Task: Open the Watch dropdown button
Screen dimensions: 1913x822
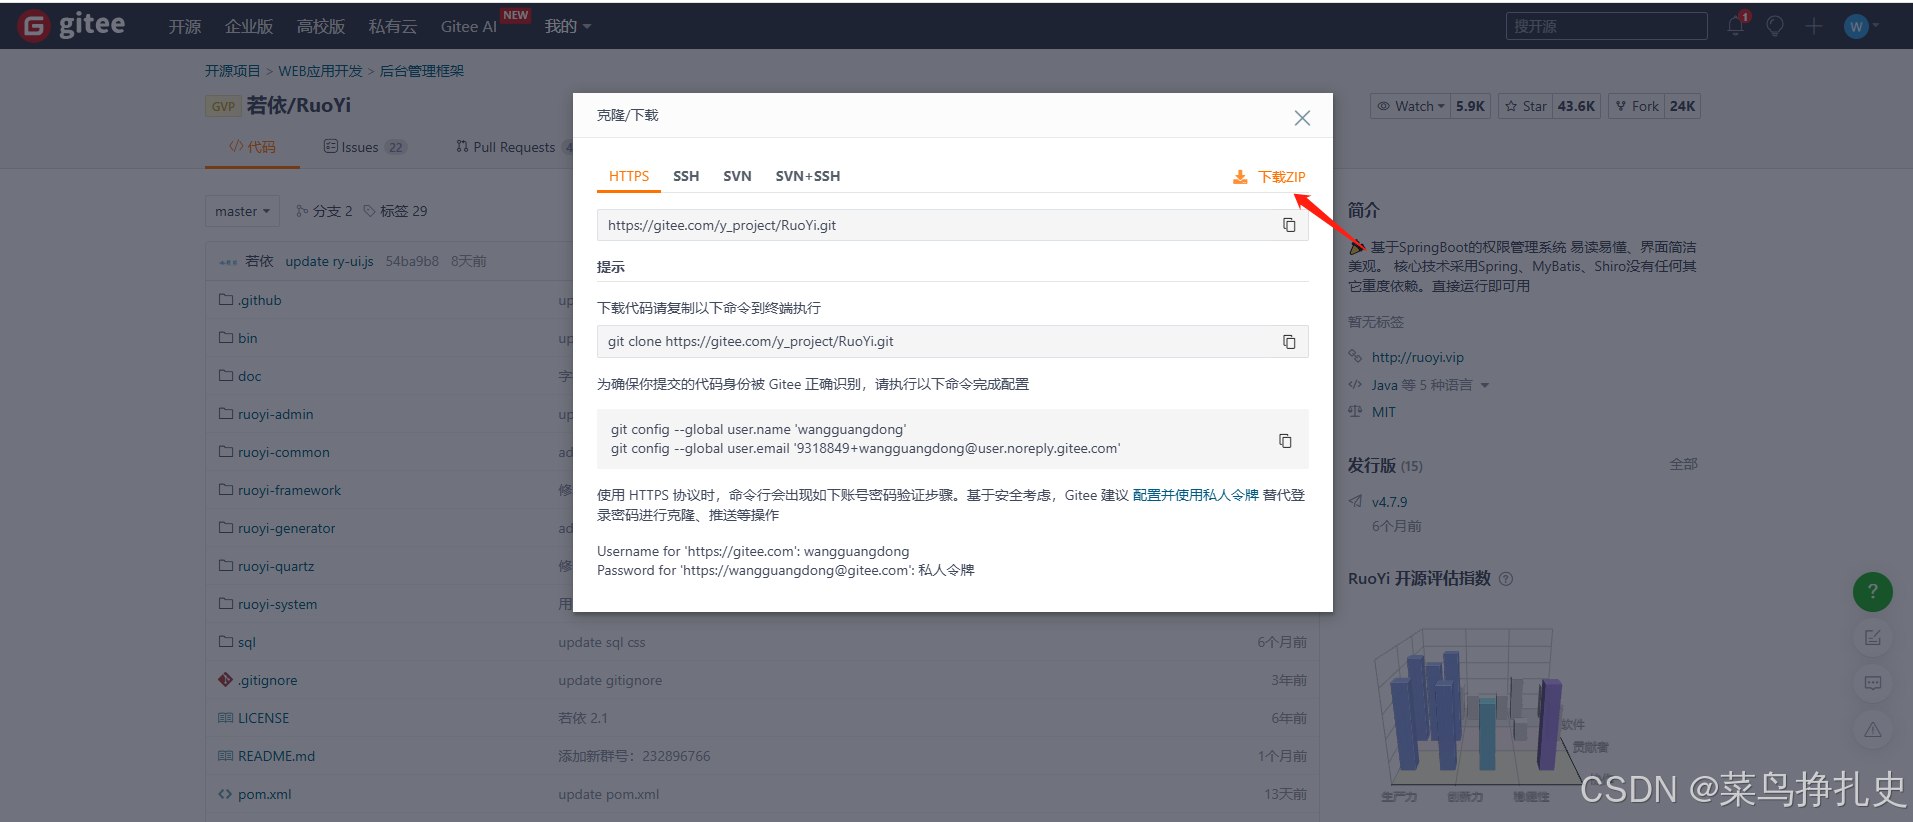Action: pyautogui.click(x=1410, y=106)
